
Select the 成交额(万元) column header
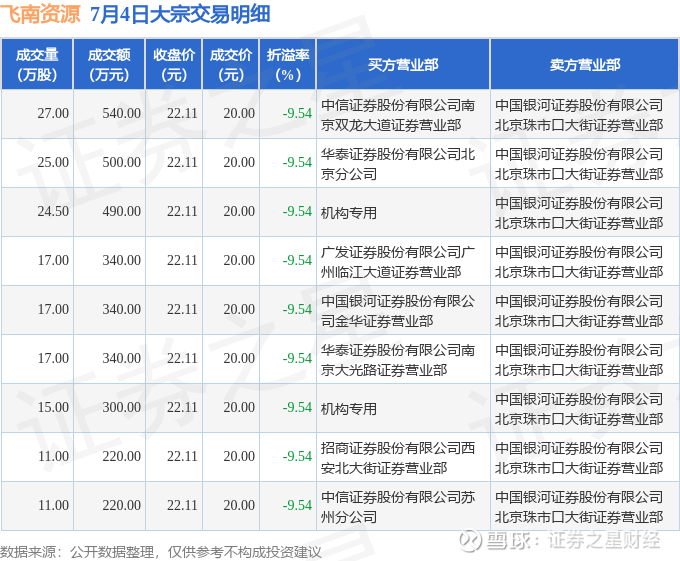coord(109,65)
